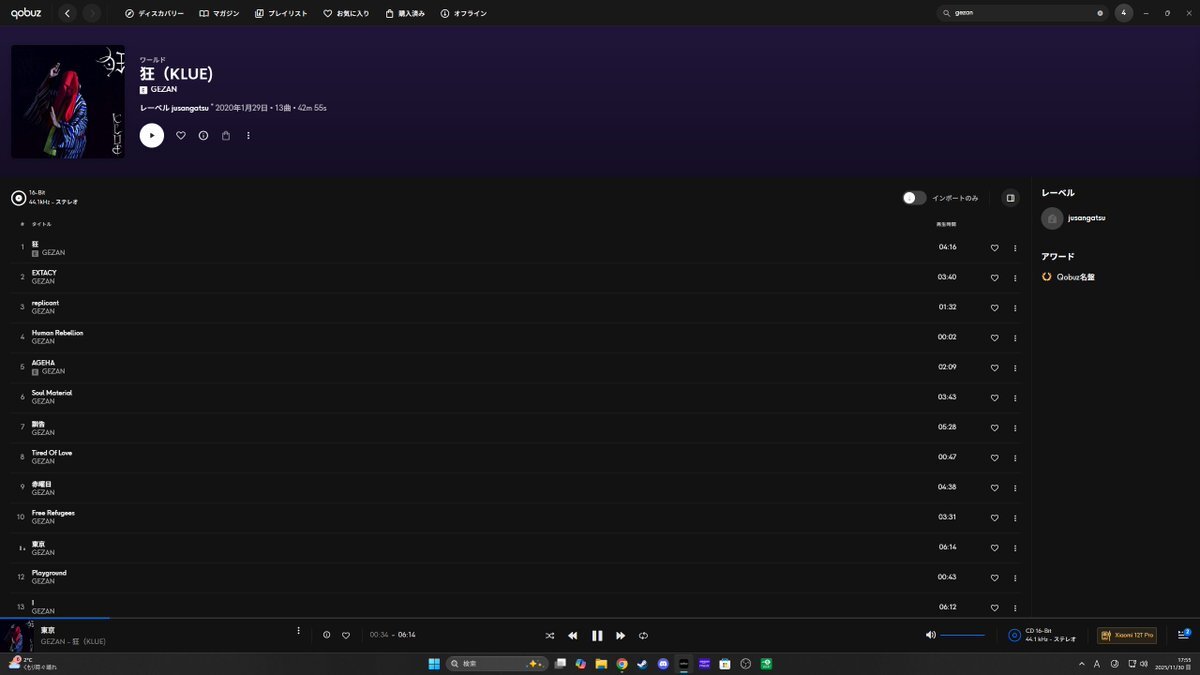Go to the プレイリスト section
The height and width of the screenshot is (675, 1200).
point(281,13)
